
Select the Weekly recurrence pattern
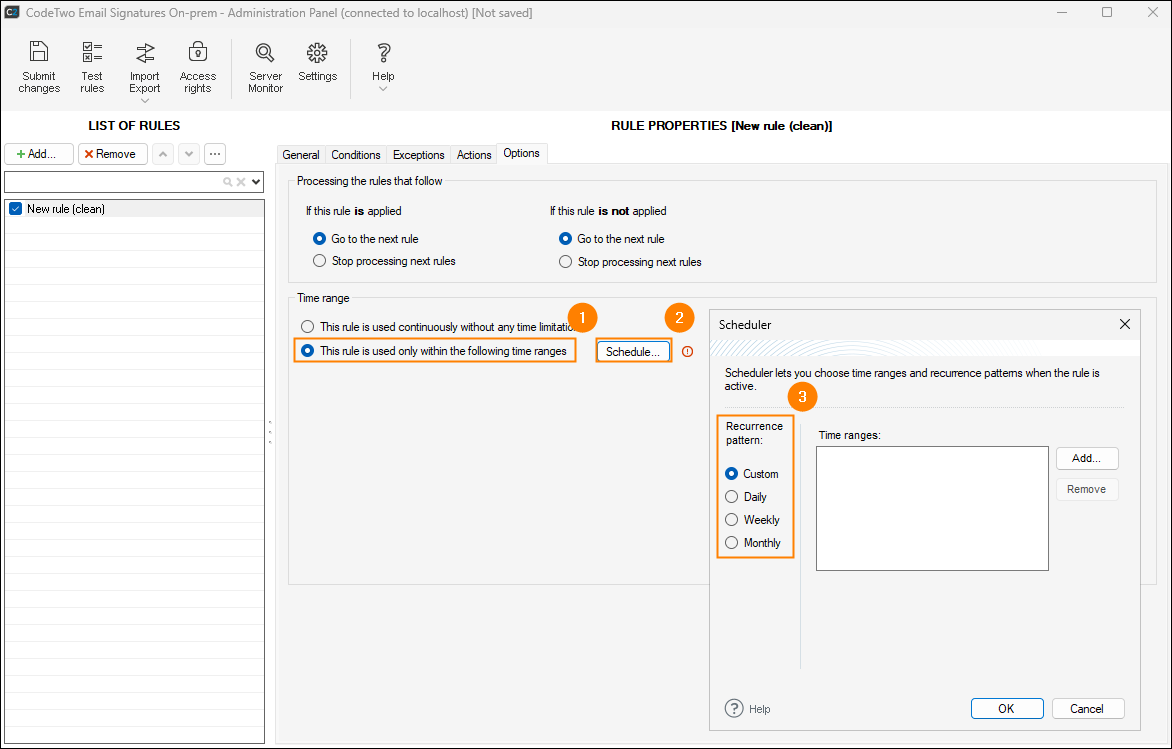pyautogui.click(x=732, y=520)
